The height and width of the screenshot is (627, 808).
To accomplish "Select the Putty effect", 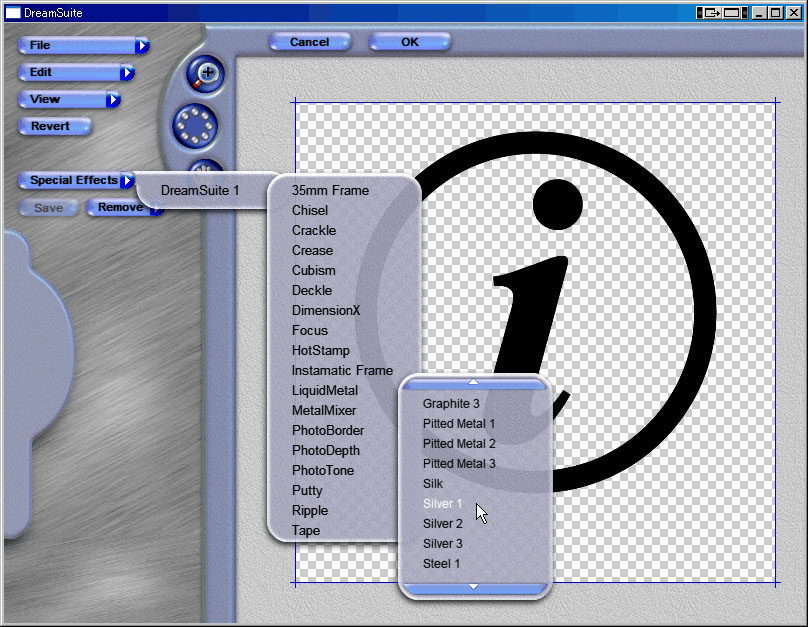I will pos(307,491).
